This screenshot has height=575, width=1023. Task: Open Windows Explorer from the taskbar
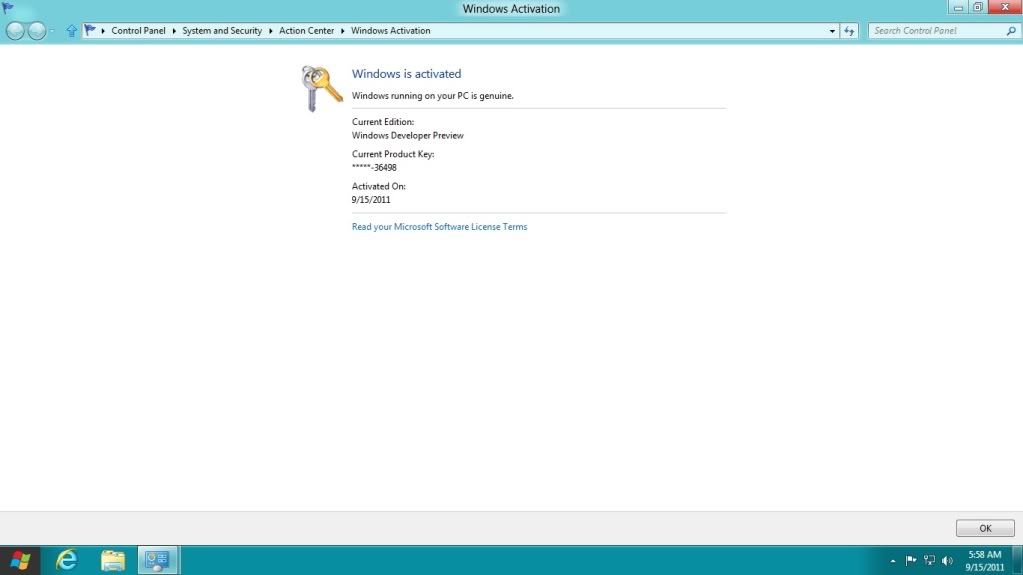(113, 560)
